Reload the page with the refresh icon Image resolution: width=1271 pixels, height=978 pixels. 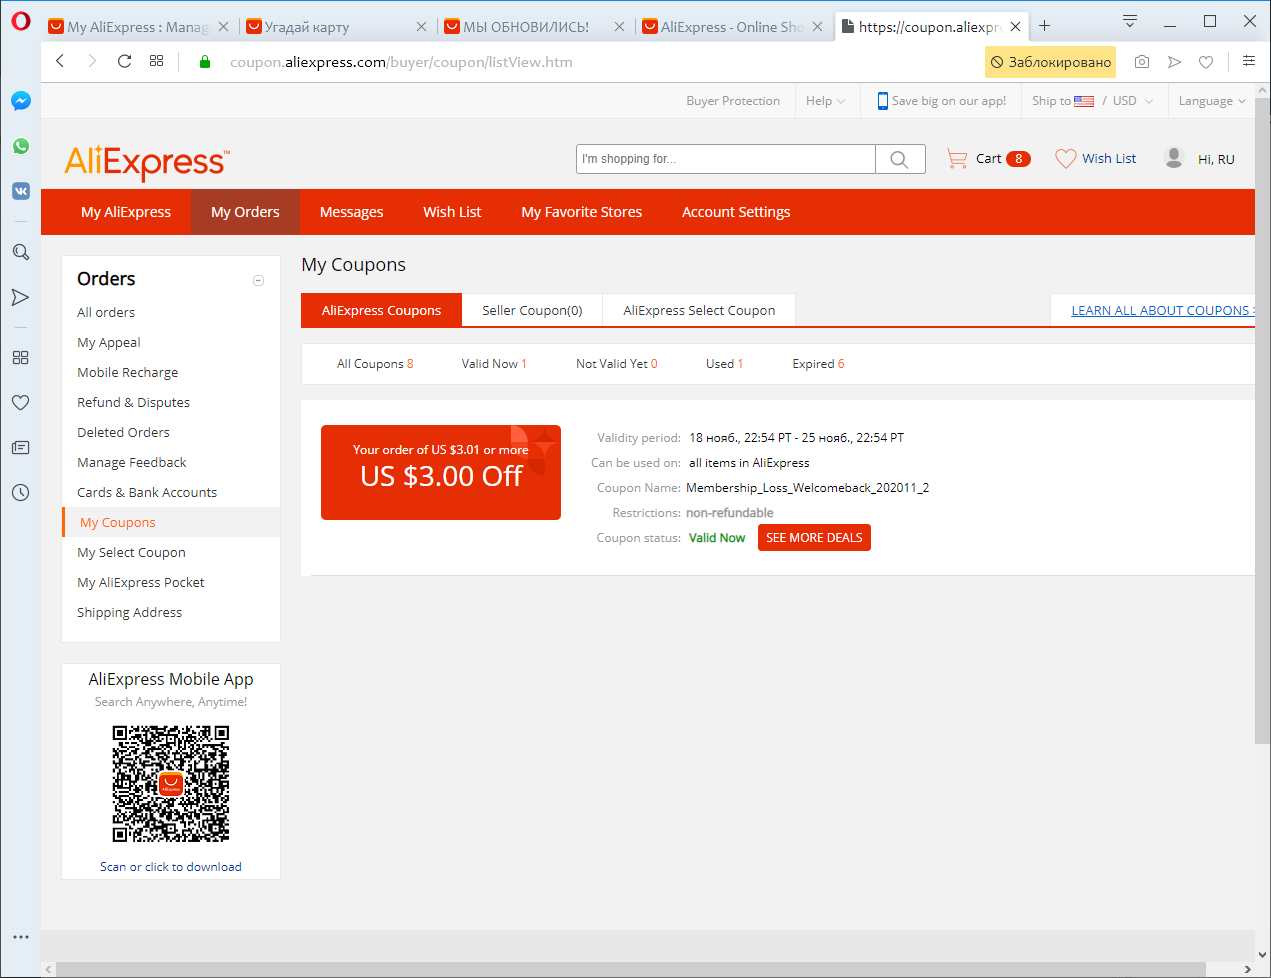pos(124,61)
